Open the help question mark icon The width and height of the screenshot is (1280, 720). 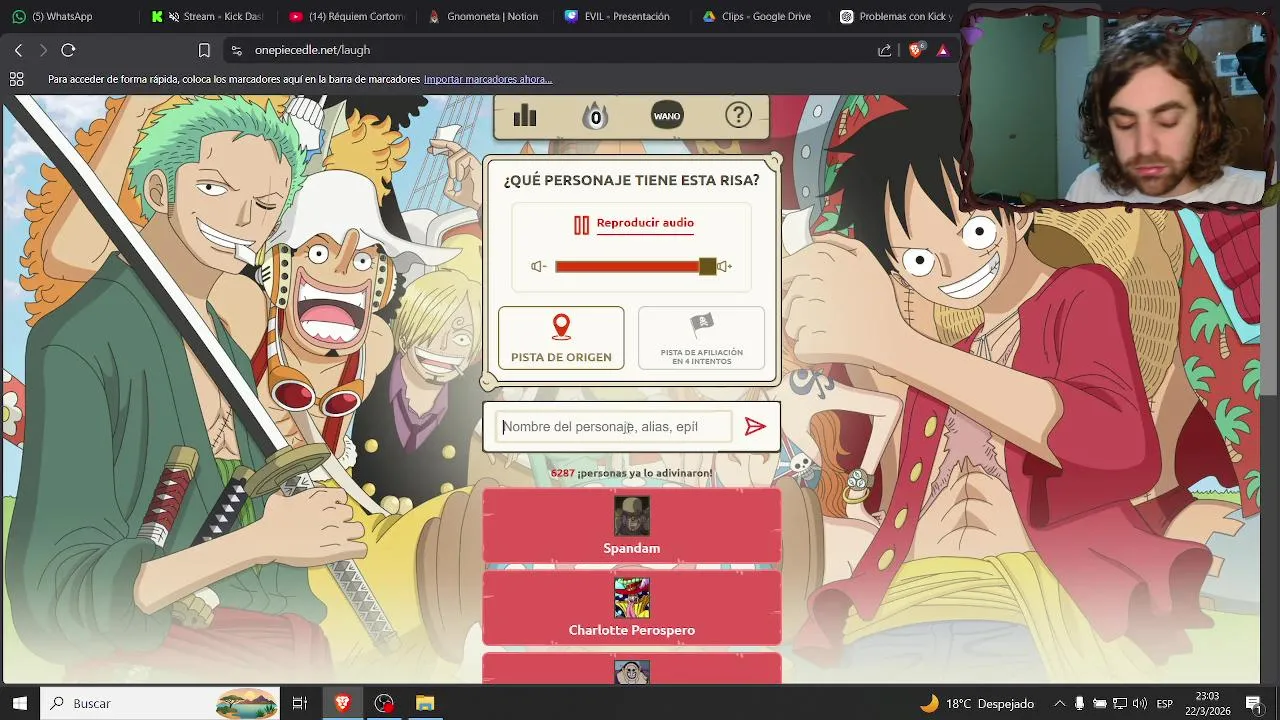pyautogui.click(x=738, y=116)
